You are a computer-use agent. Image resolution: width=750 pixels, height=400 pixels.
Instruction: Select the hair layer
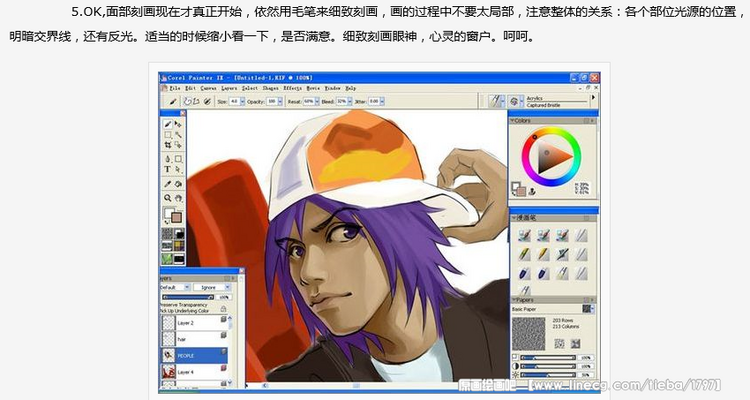pos(194,339)
